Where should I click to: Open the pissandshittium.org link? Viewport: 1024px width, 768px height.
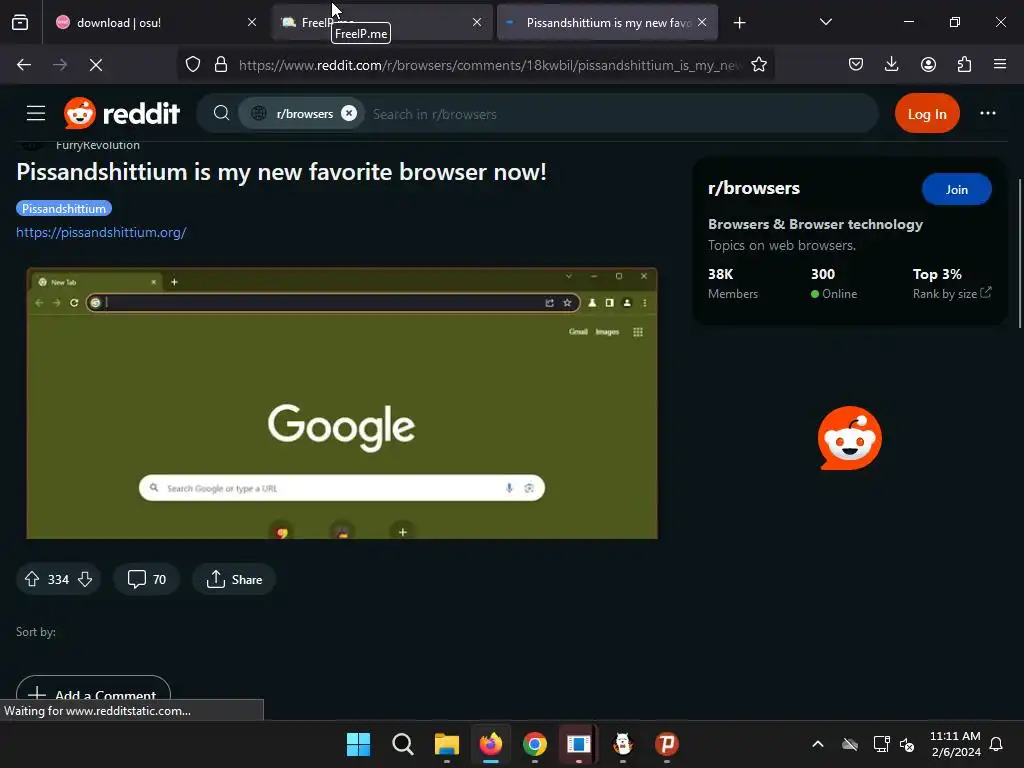click(x=101, y=232)
